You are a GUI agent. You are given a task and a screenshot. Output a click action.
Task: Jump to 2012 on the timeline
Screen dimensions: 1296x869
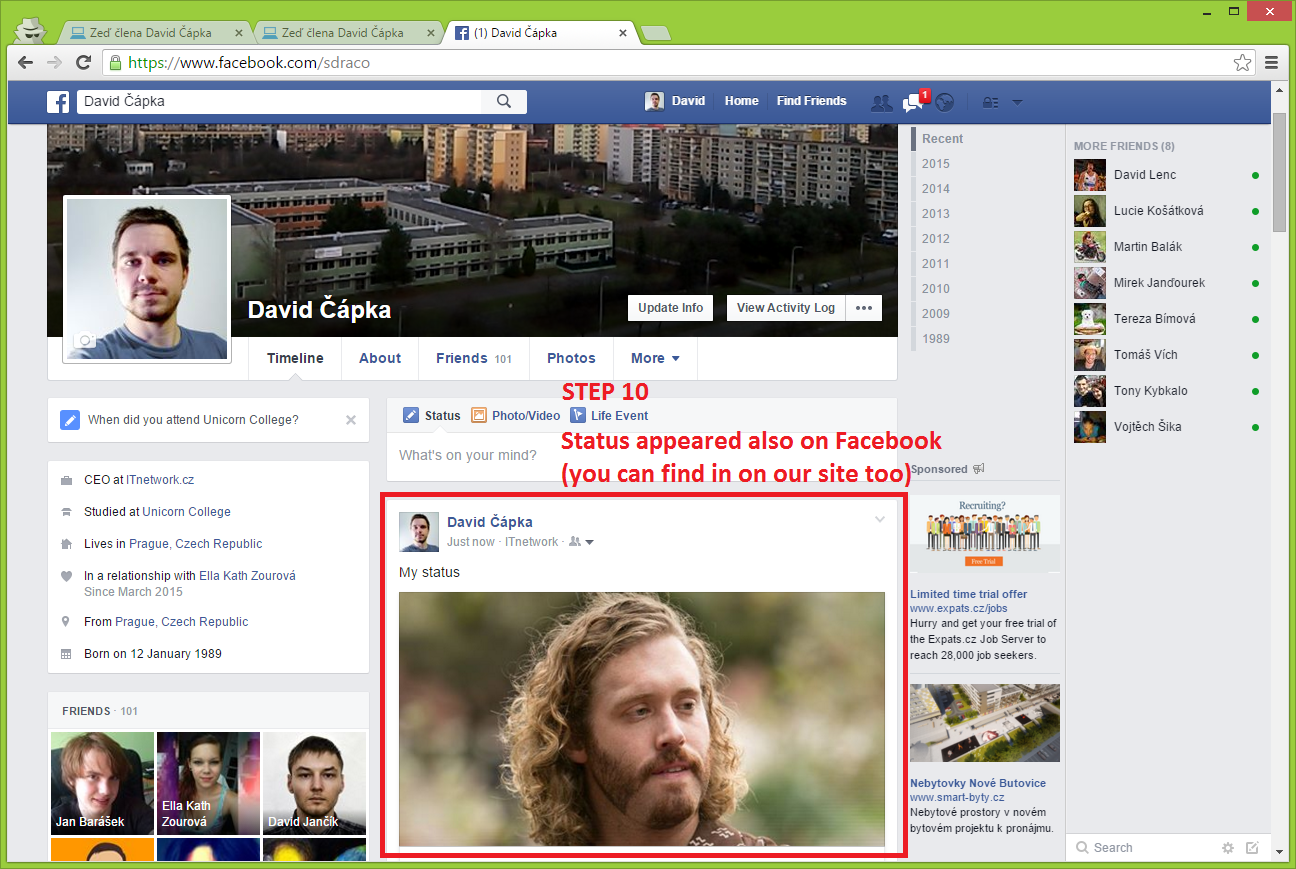click(936, 239)
